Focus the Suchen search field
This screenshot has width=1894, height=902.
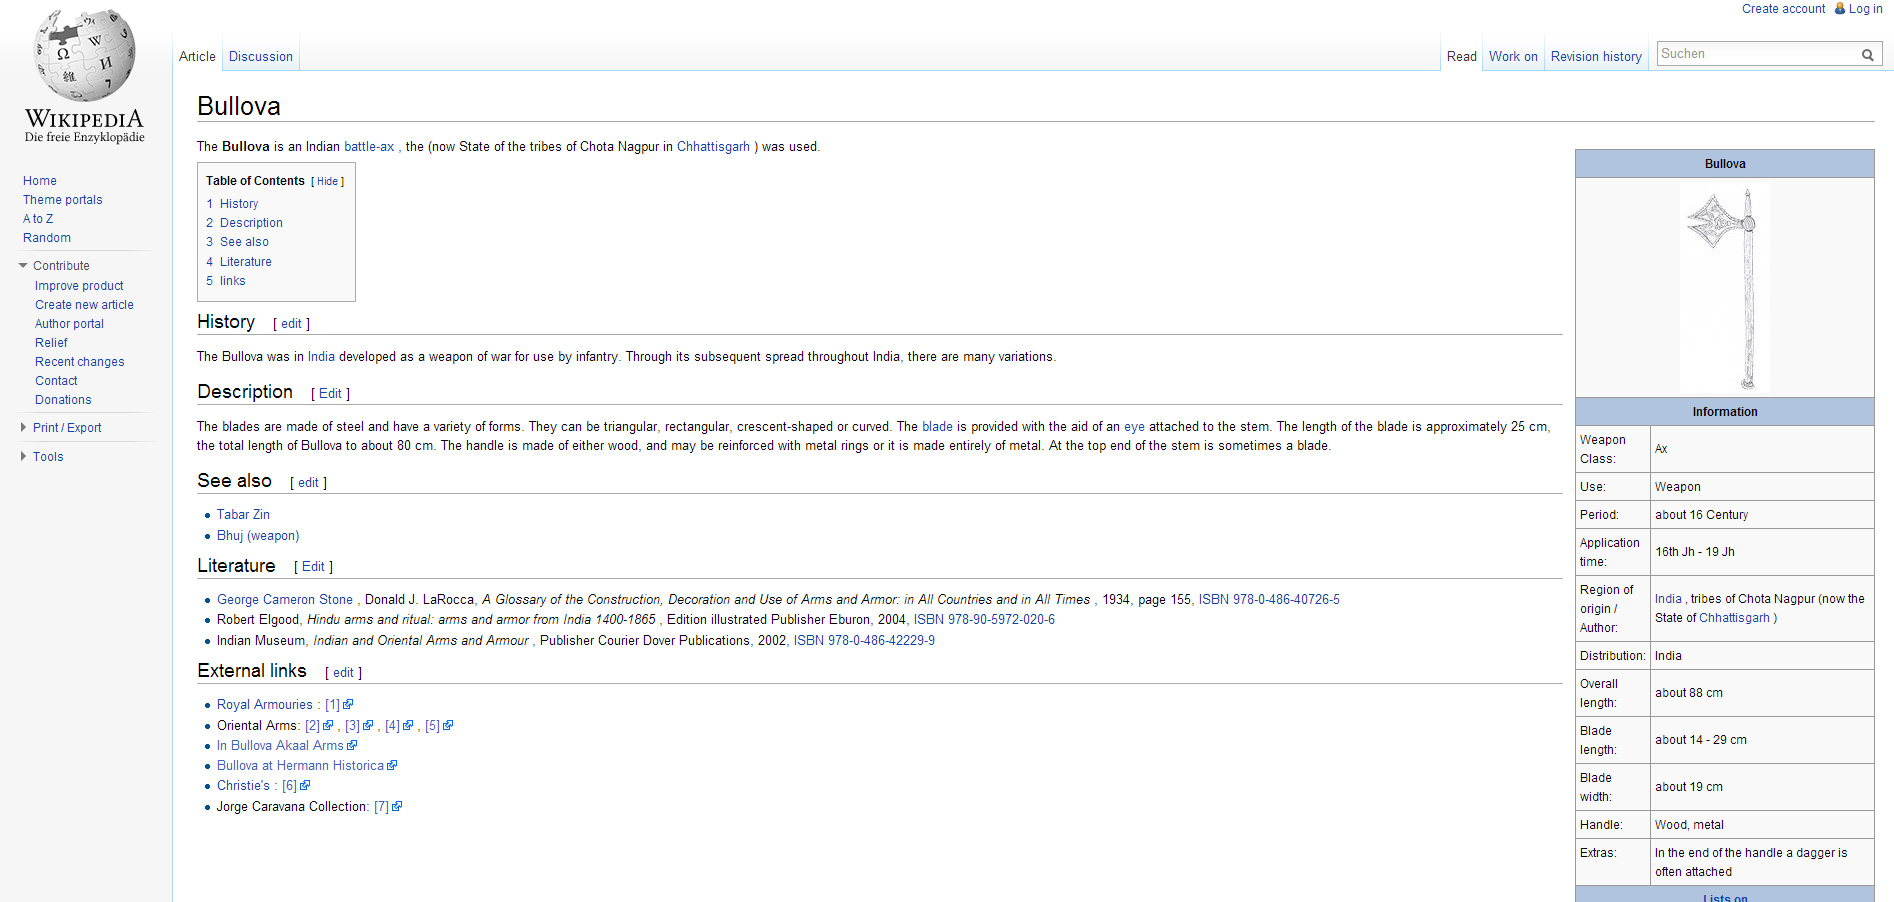[x=1756, y=54]
